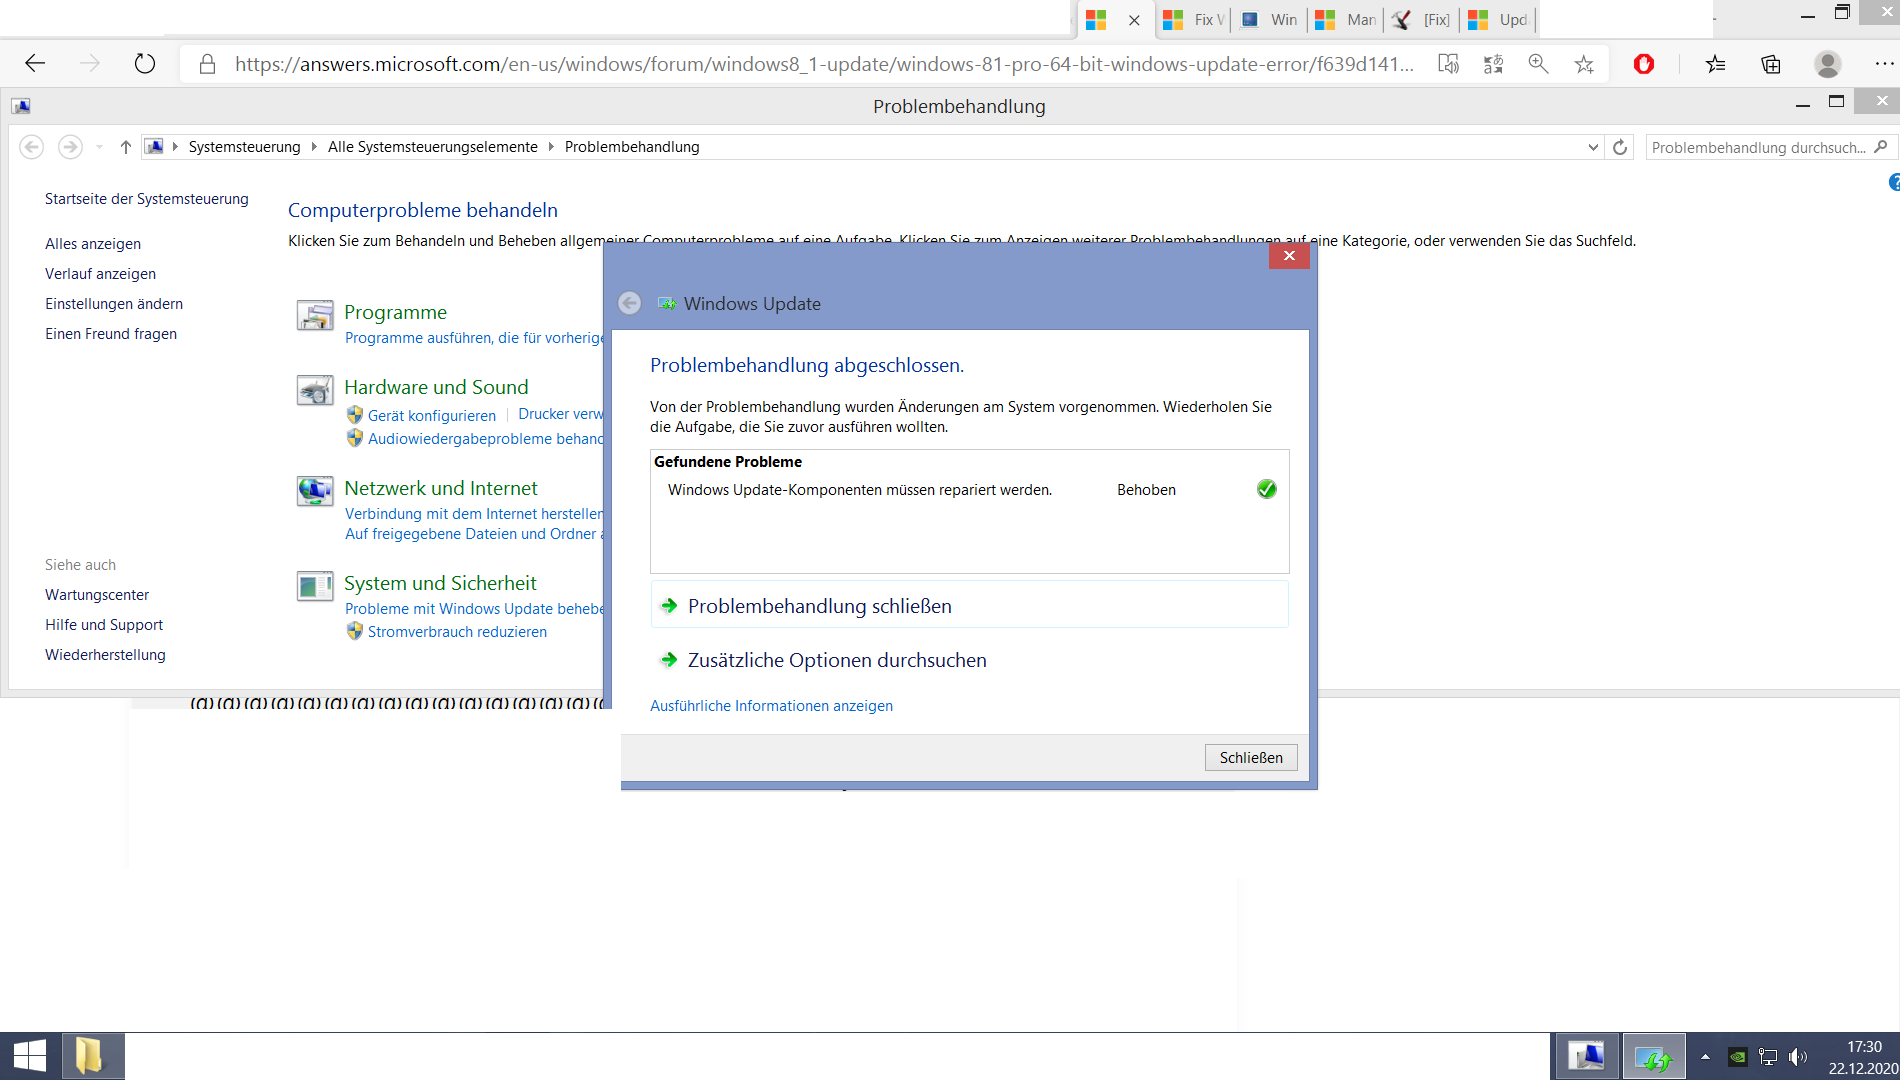Switch to the 'Fix V' tab
Viewport: 1900px width, 1080px height.
tap(1194, 20)
